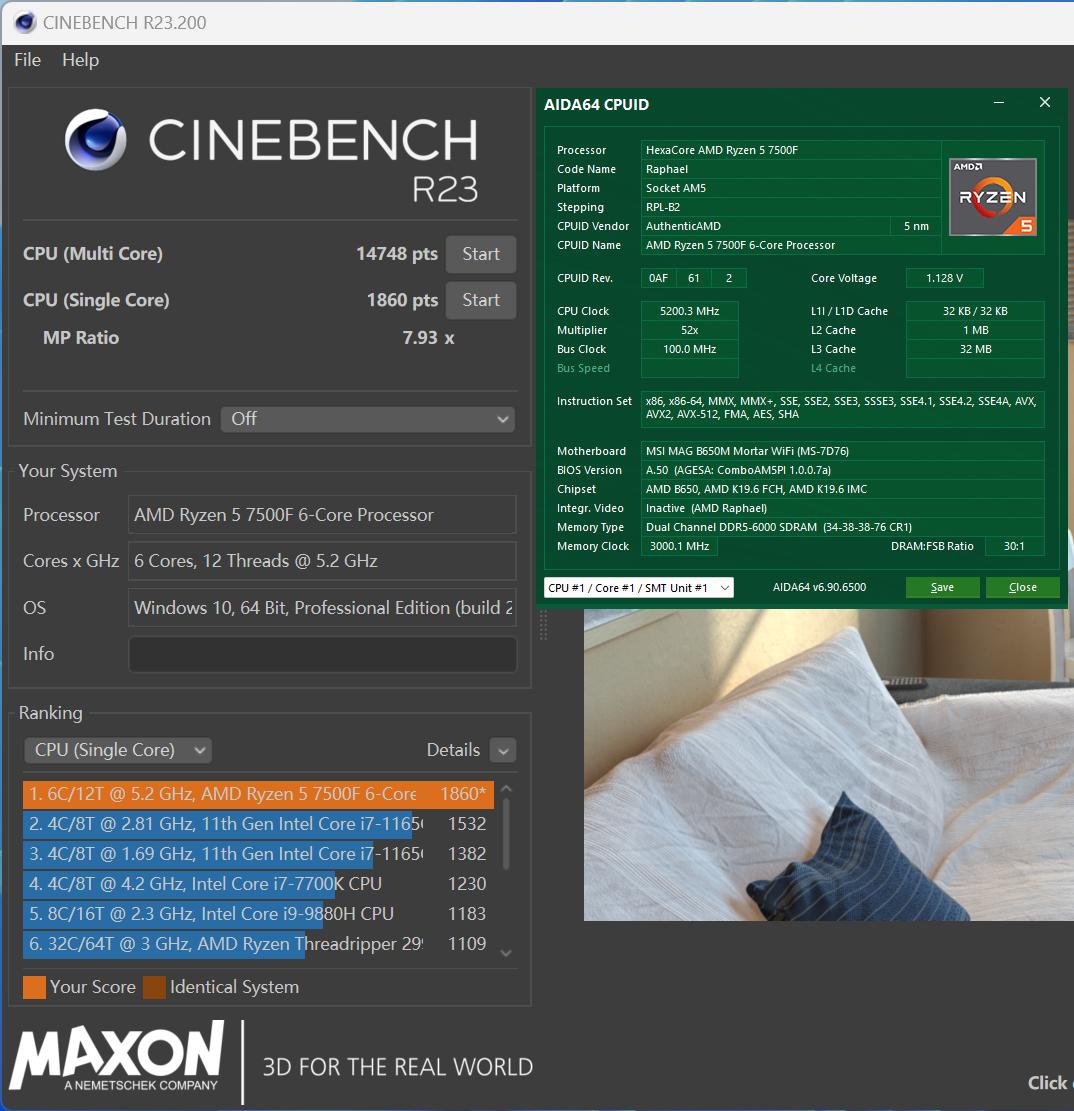Click the AMD Ryzen 5 badge icon
This screenshot has height=1111, width=1074.
pos(993,197)
